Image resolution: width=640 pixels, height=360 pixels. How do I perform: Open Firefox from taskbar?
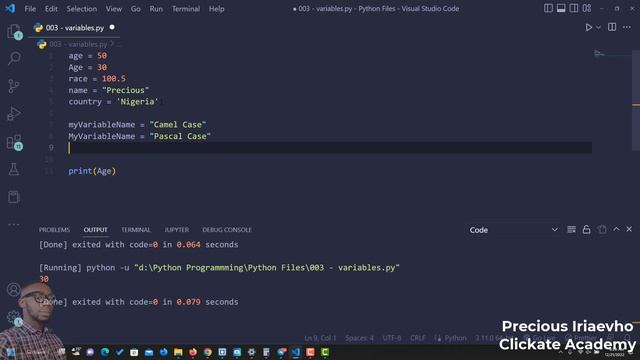pyautogui.click(x=193, y=352)
